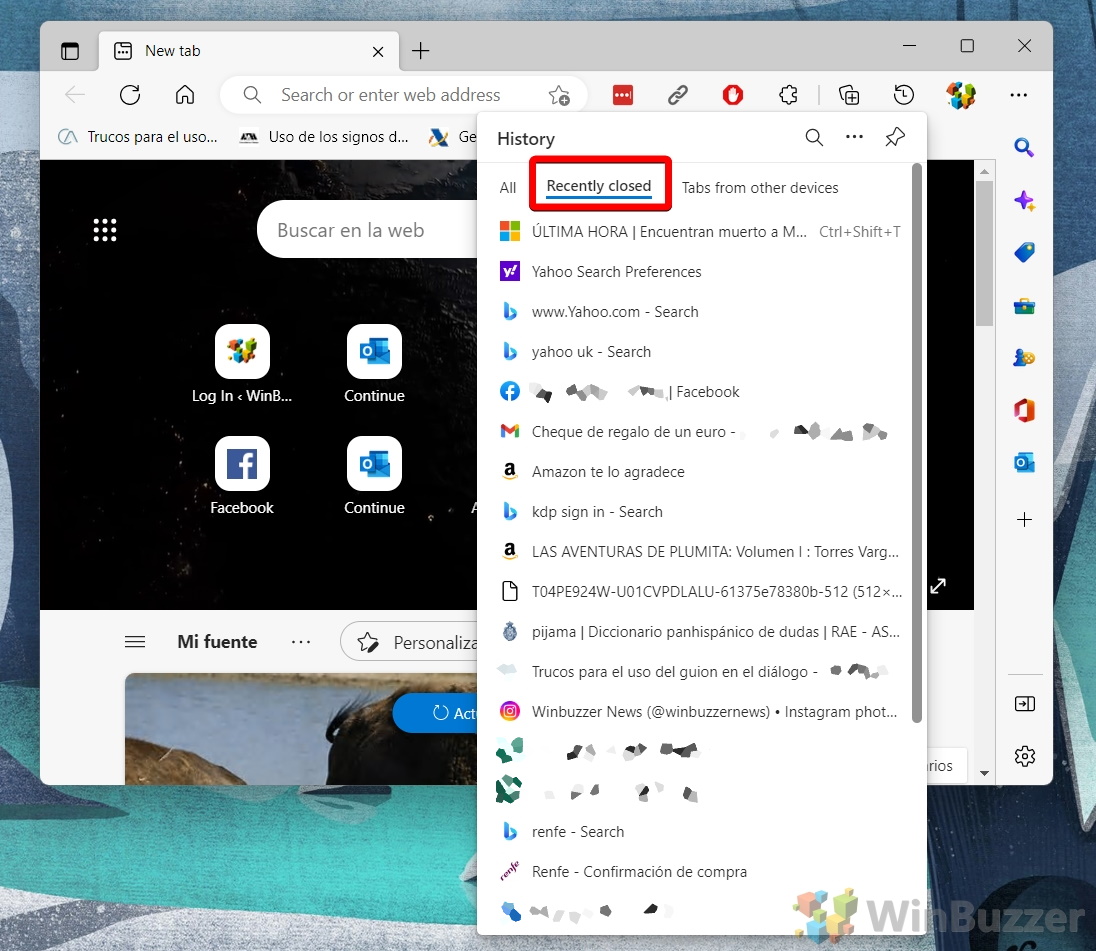The image size is (1096, 951).
Task: Open the Collections icon in toolbar
Action: pyautogui.click(x=849, y=94)
